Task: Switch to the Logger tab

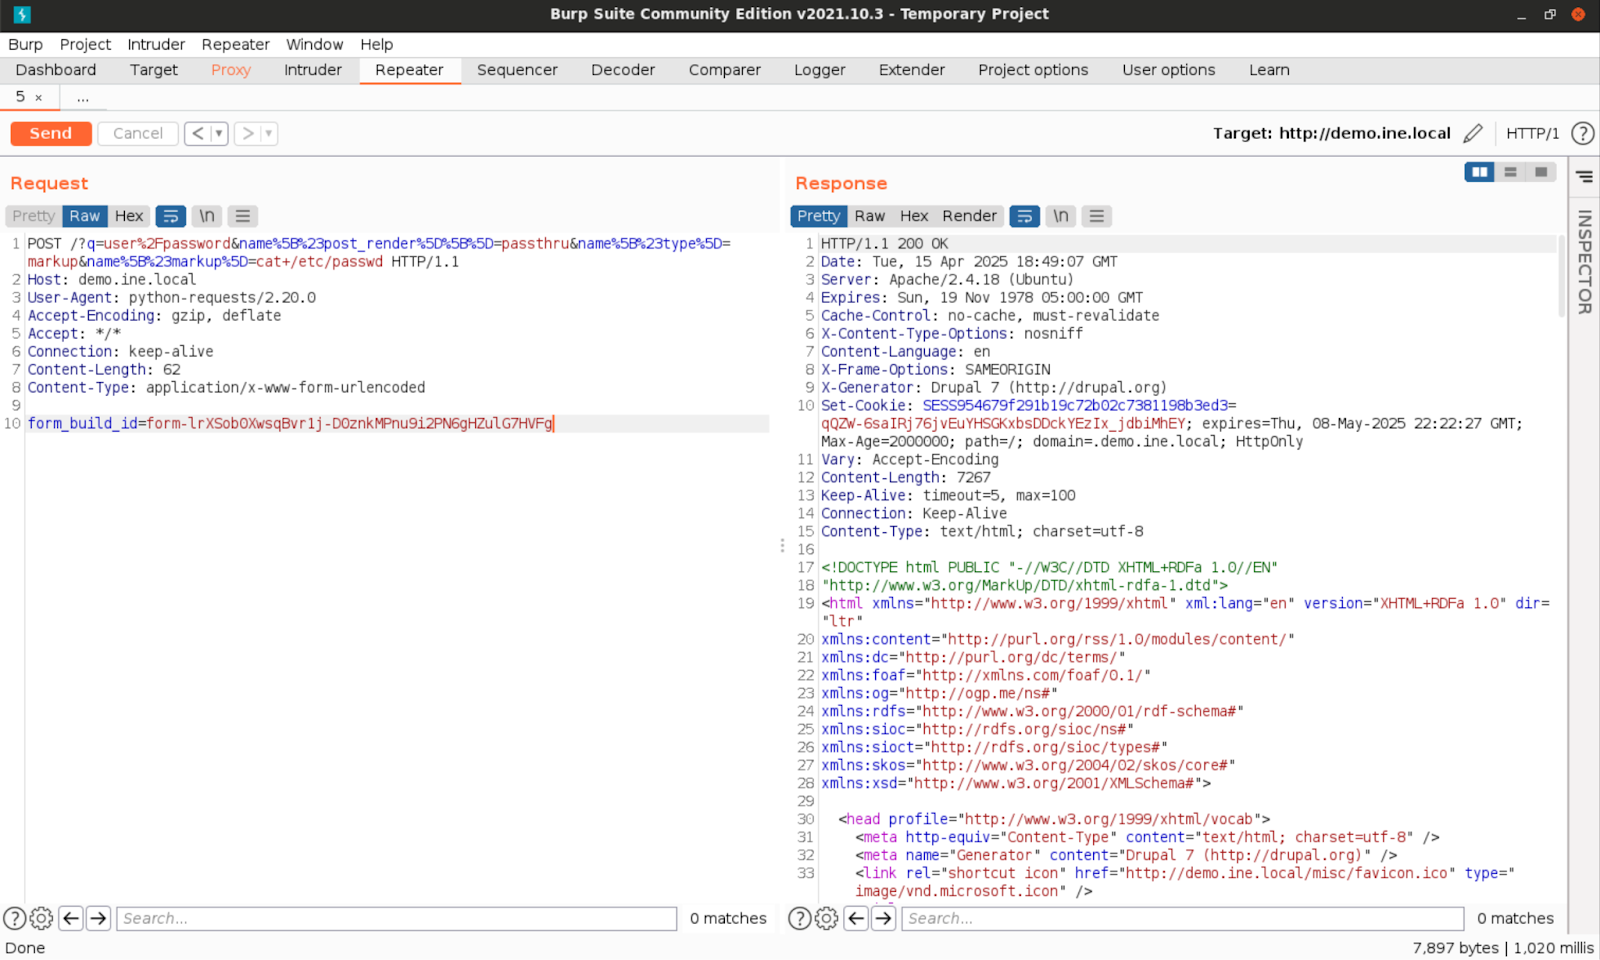Action: click(820, 70)
